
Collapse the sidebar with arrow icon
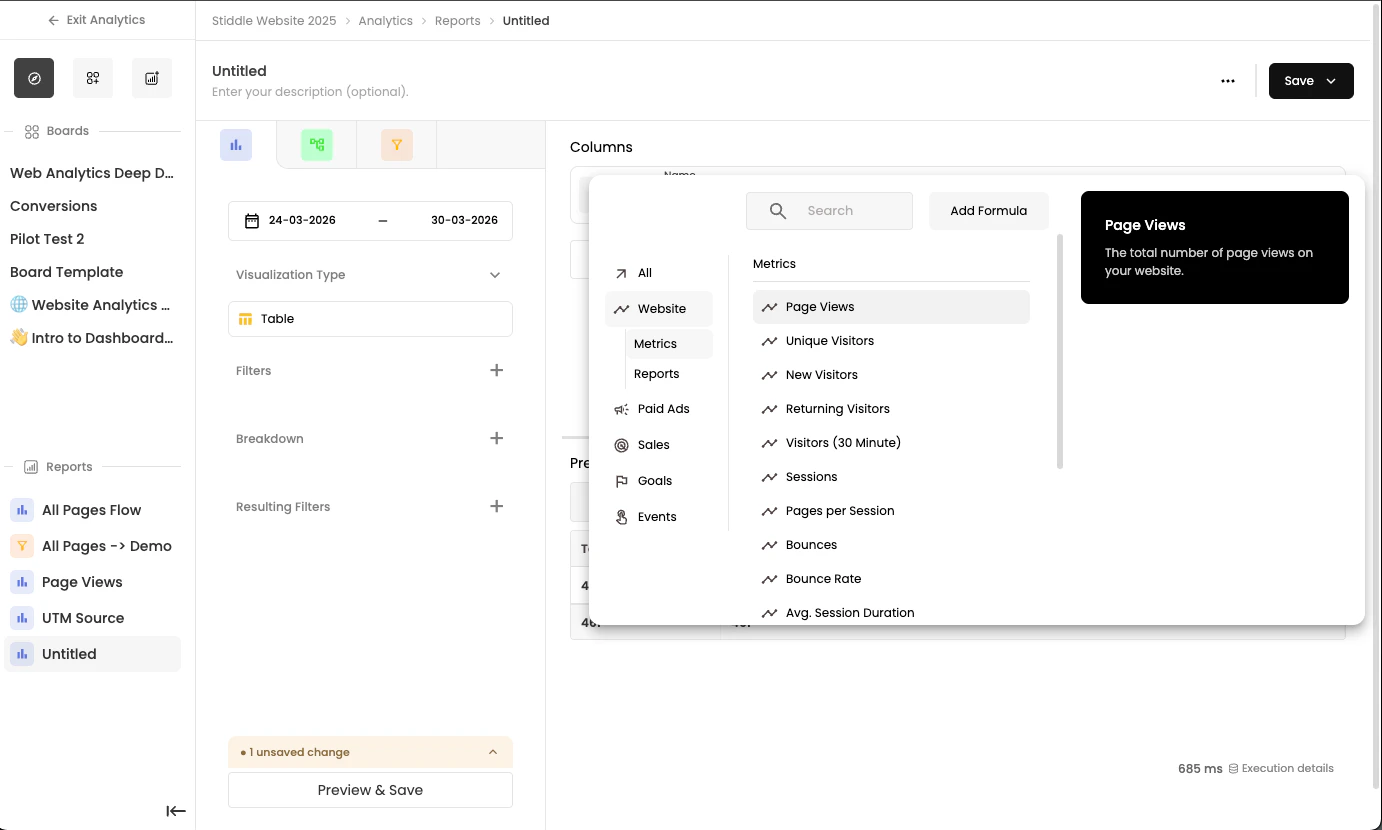(176, 811)
